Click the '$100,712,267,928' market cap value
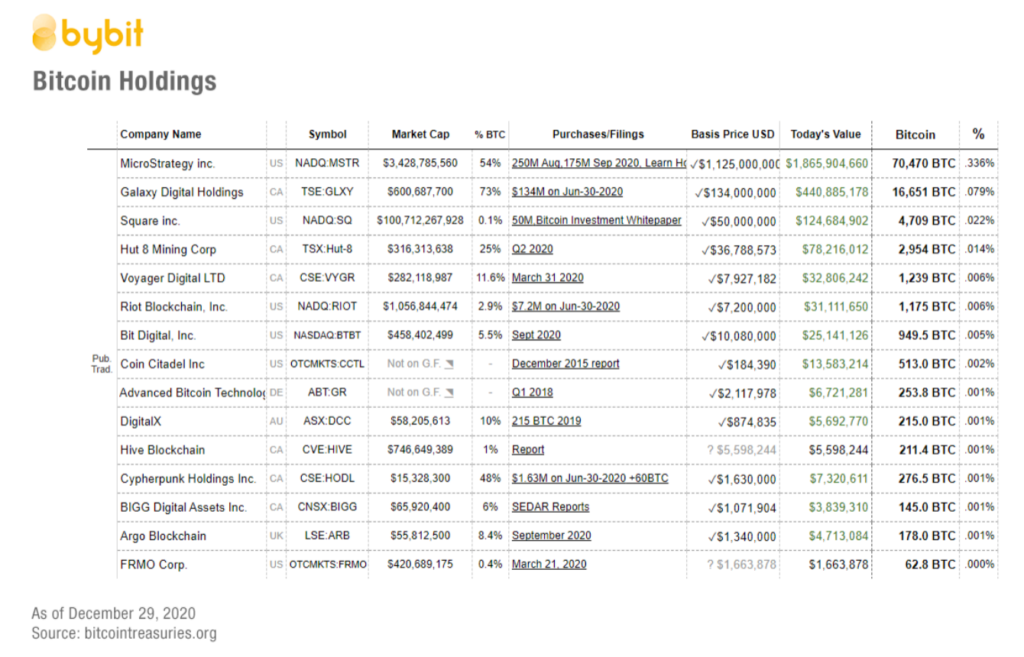The width and height of the screenshot is (1024, 657). pyautogui.click(x=420, y=221)
